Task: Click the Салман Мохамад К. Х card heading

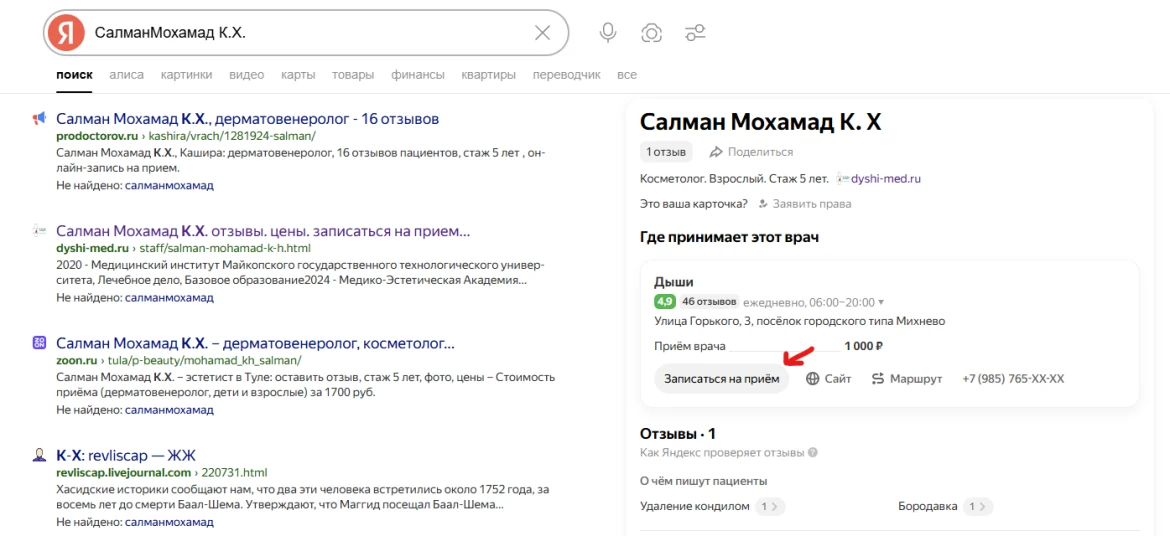Action: pyautogui.click(x=761, y=122)
